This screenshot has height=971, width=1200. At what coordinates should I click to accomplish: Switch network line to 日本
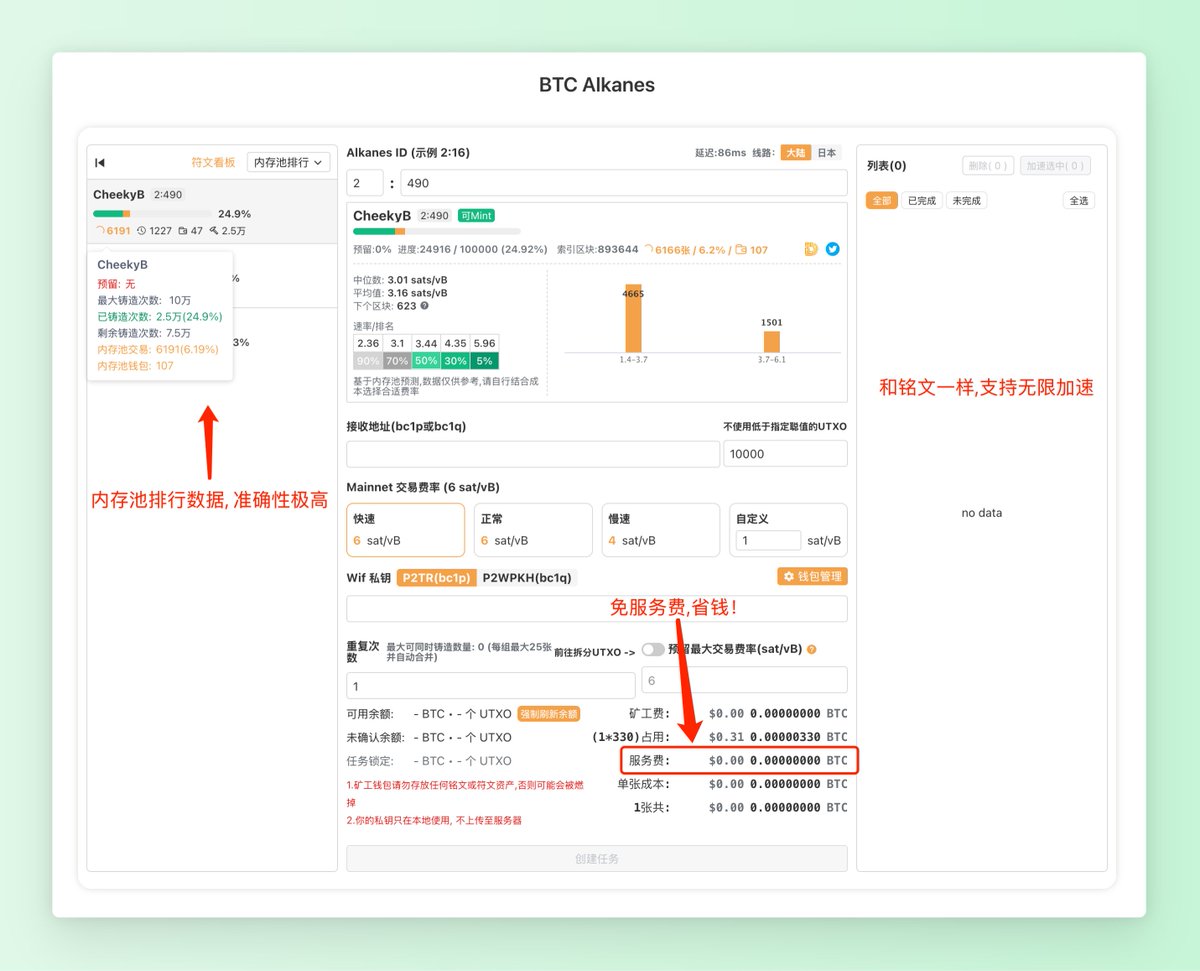pyautogui.click(x=825, y=152)
